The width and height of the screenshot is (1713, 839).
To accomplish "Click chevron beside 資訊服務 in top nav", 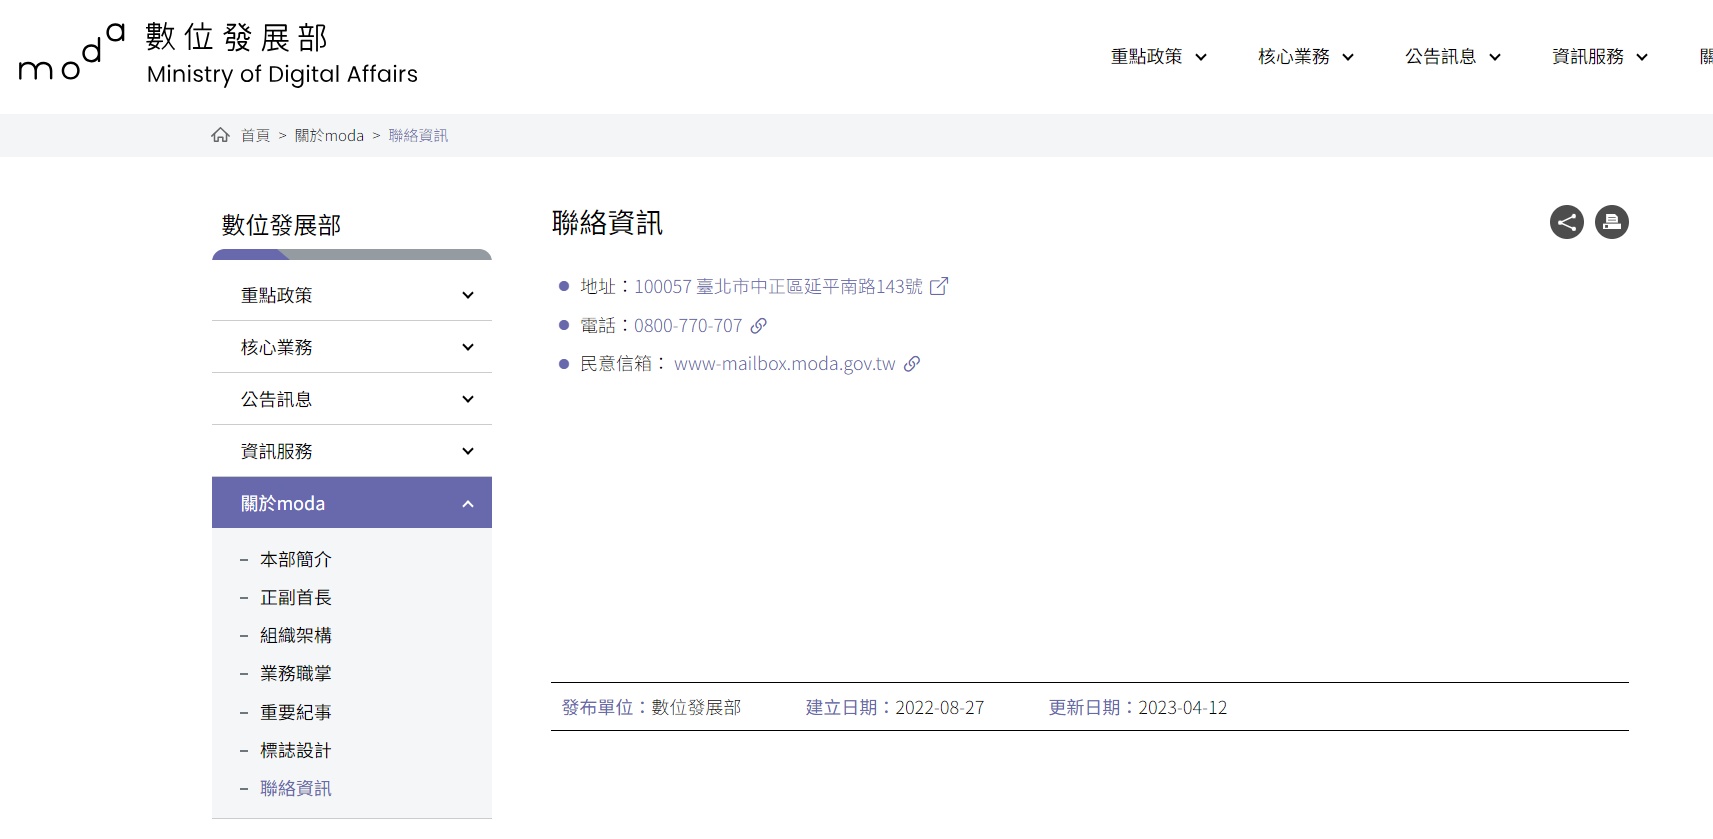I will click(x=1642, y=57).
